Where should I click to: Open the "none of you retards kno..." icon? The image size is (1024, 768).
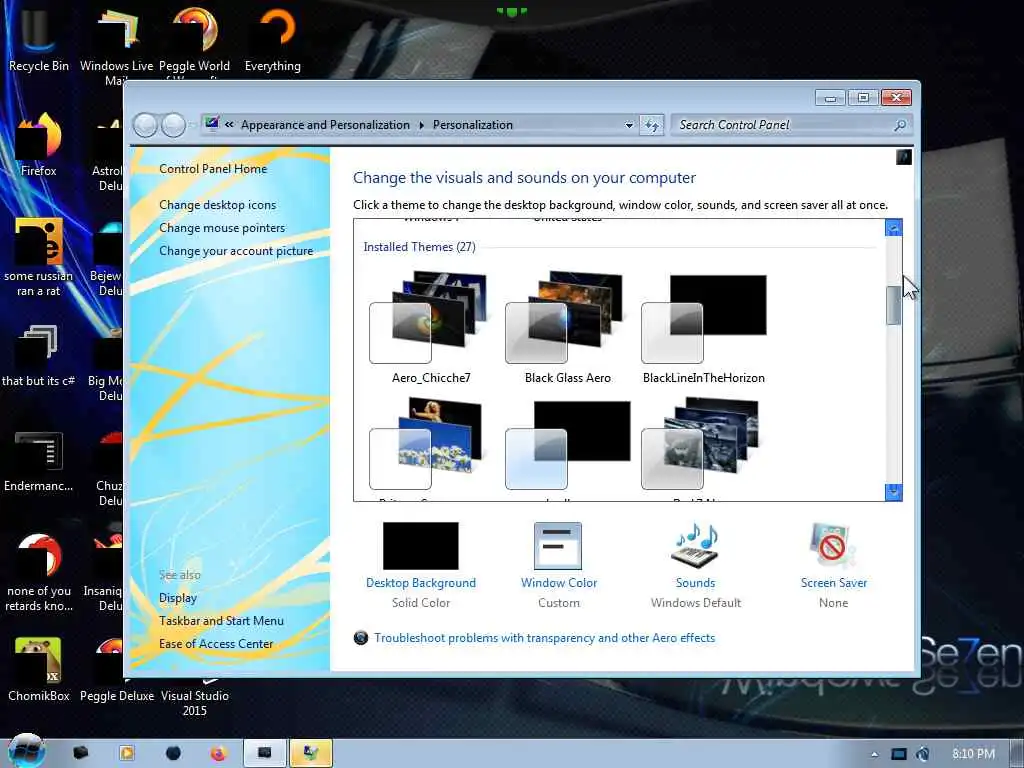39,573
